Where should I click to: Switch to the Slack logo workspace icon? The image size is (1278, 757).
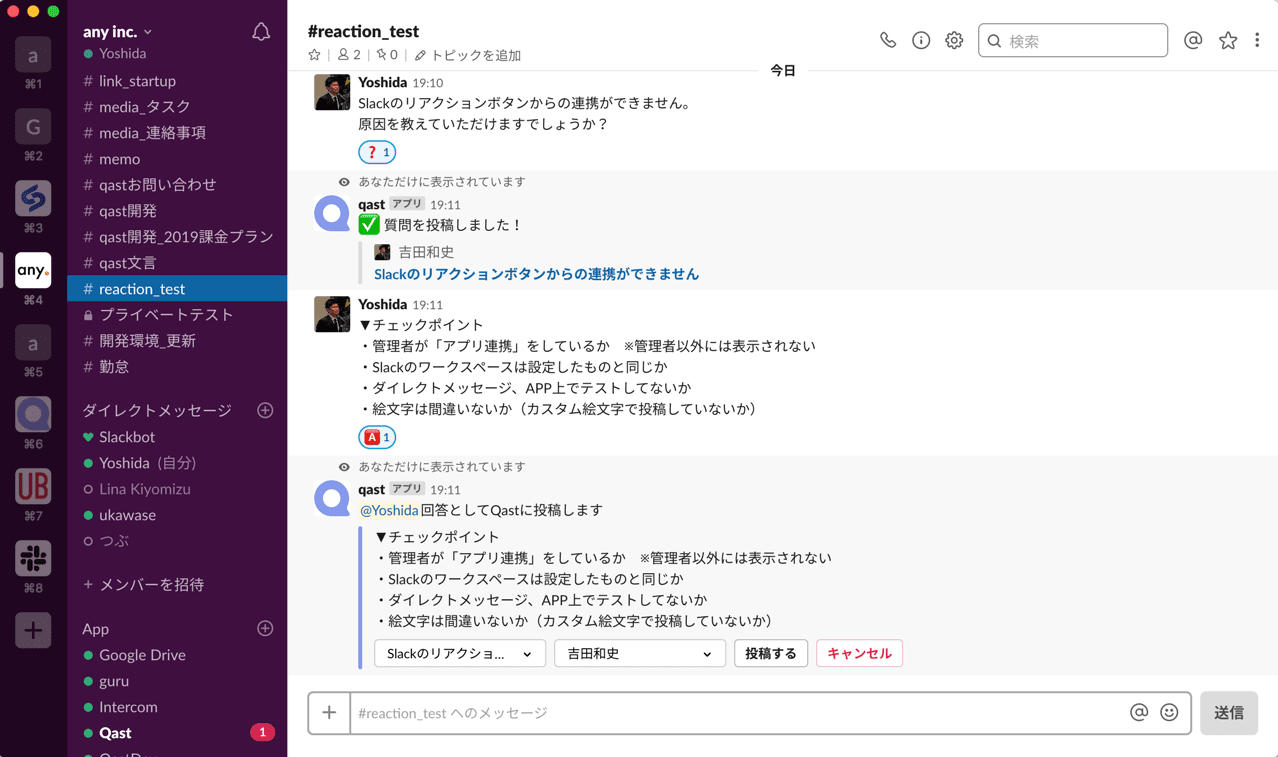33,558
